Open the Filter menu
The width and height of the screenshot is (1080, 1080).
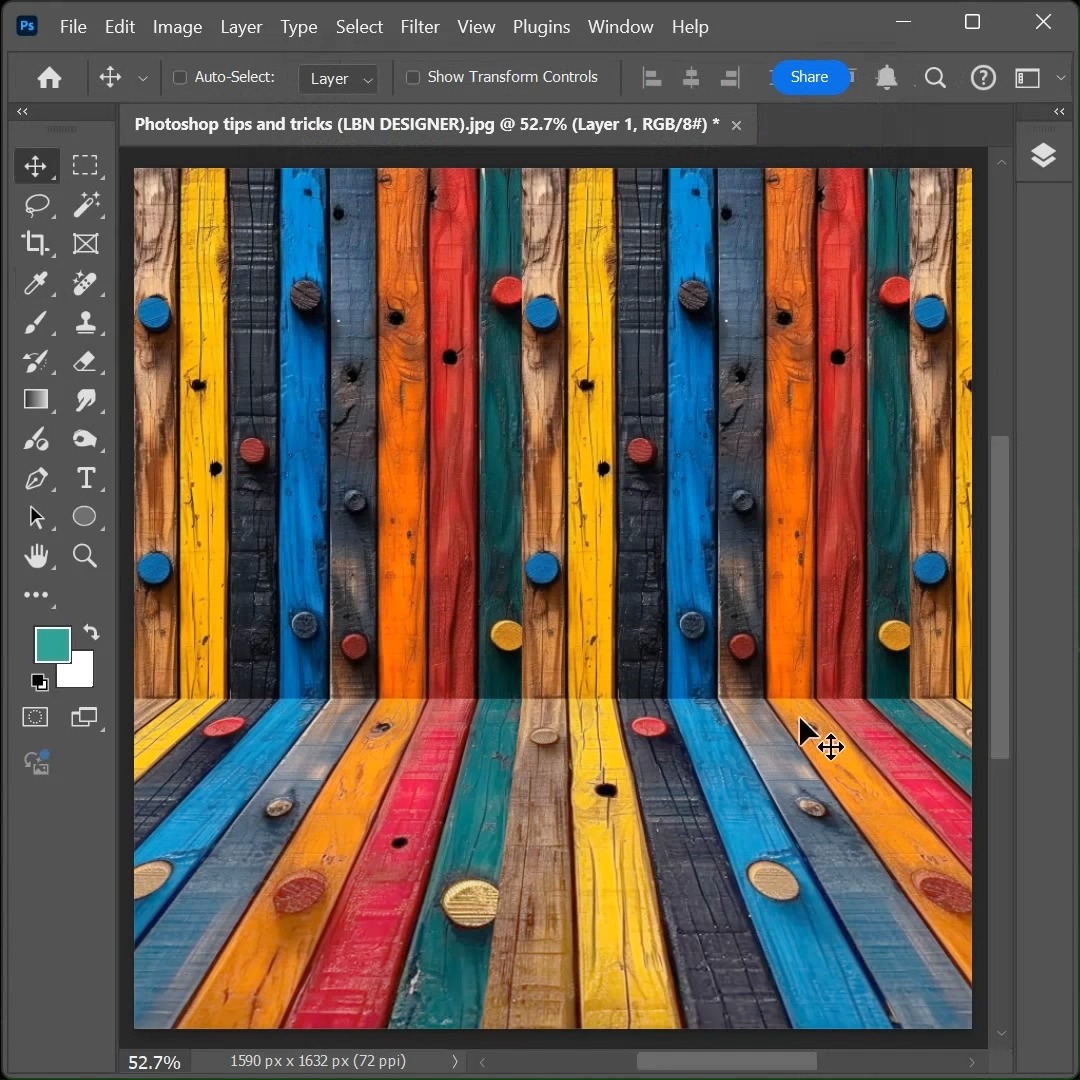tap(419, 27)
